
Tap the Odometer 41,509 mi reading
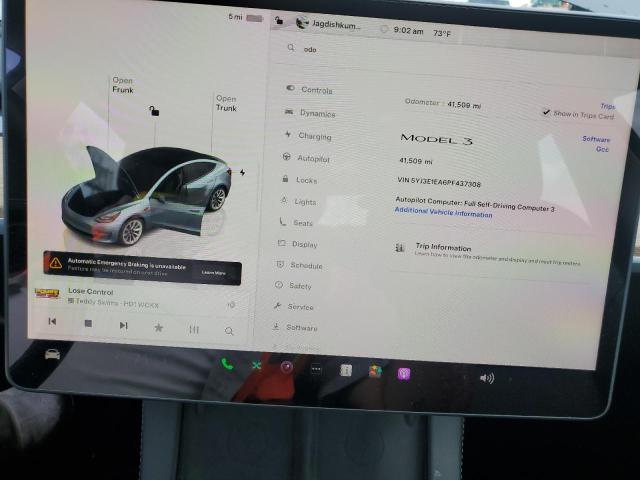[443, 103]
